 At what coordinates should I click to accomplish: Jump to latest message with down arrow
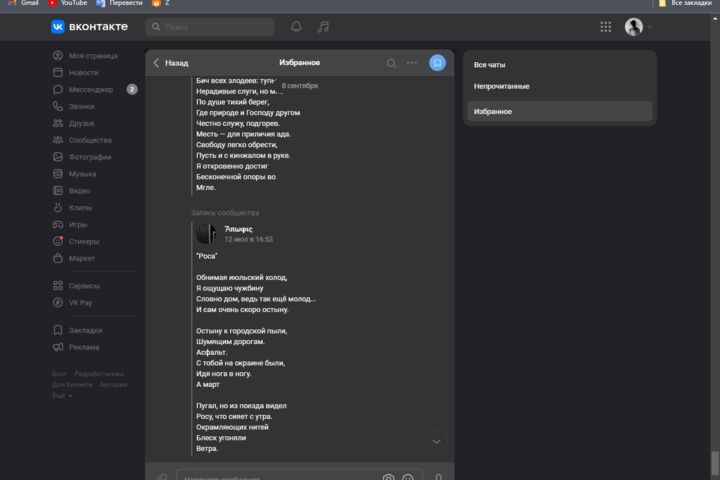coord(436,441)
